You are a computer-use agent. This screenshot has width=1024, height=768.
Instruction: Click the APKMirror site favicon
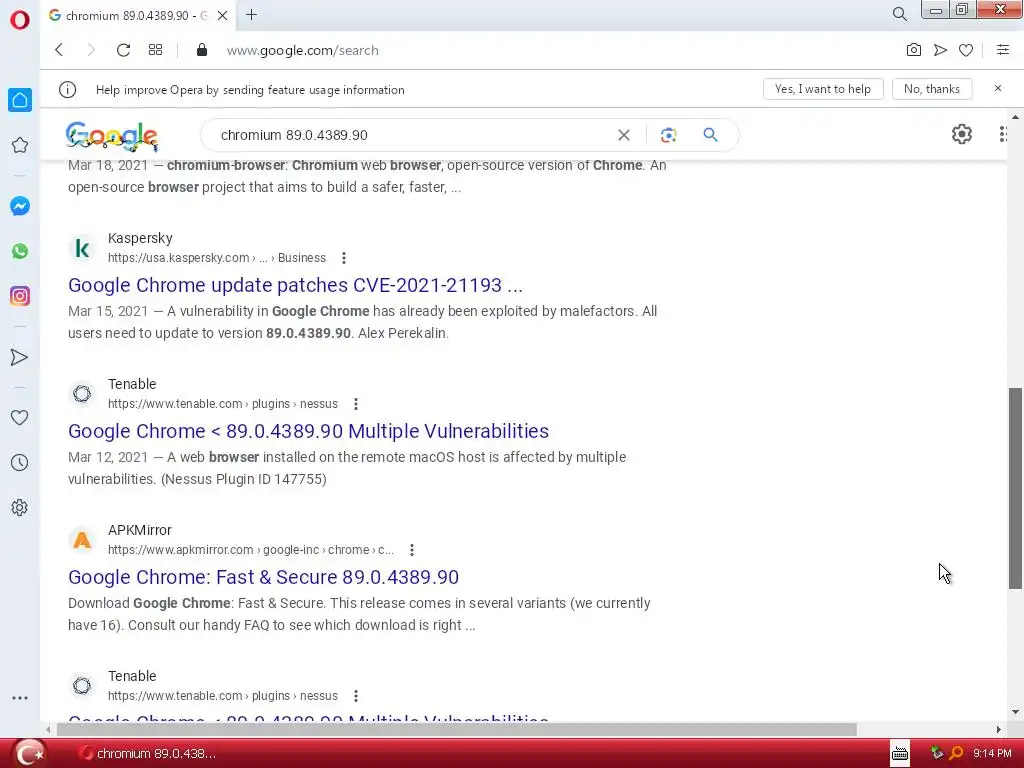[82, 540]
